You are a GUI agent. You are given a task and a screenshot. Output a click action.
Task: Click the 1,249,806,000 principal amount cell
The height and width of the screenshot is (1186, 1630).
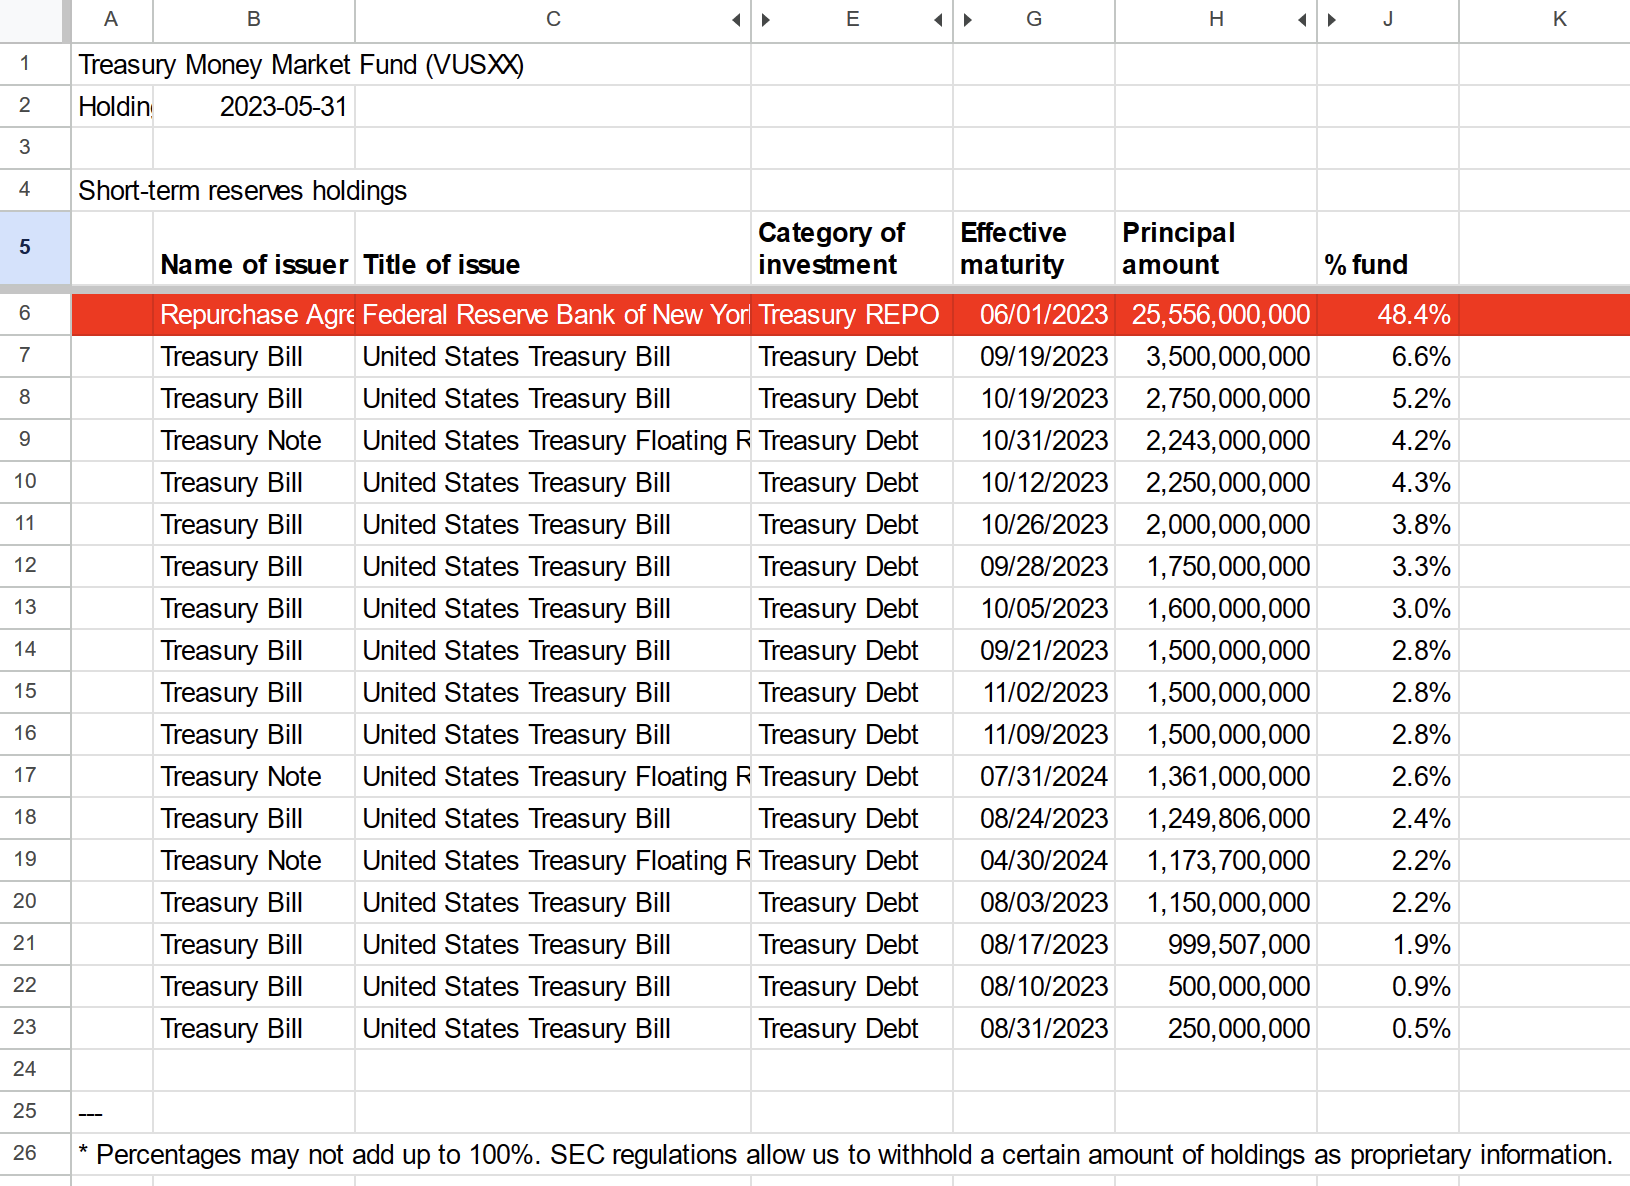pyautogui.click(x=1216, y=819)
